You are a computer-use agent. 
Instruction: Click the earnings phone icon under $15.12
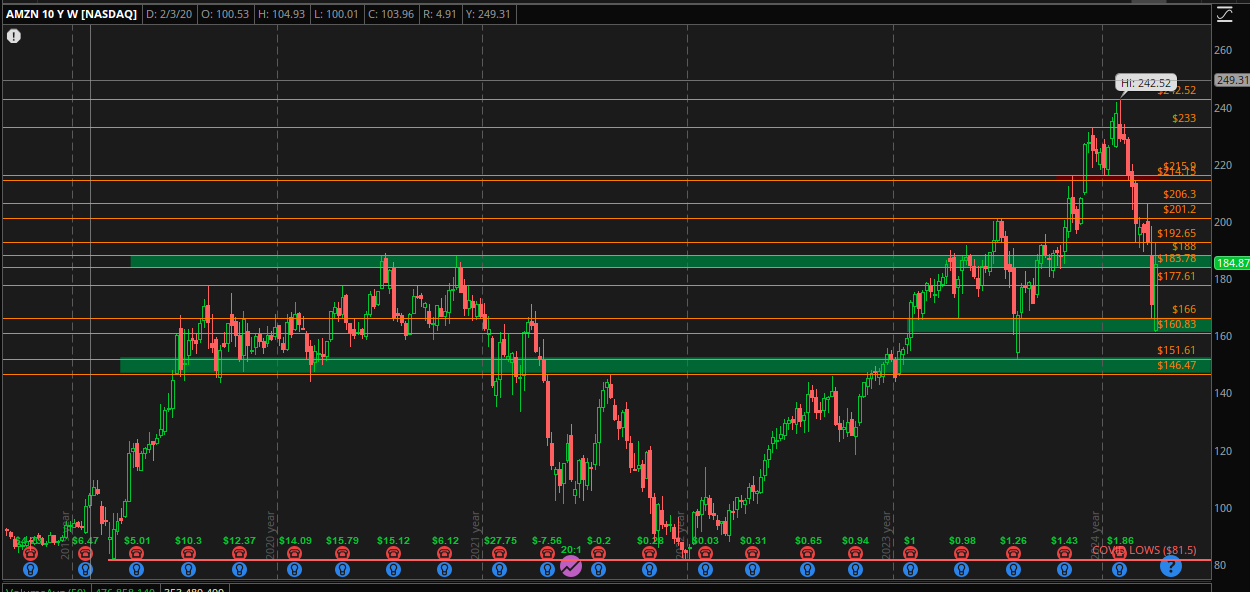click(392, 553)
